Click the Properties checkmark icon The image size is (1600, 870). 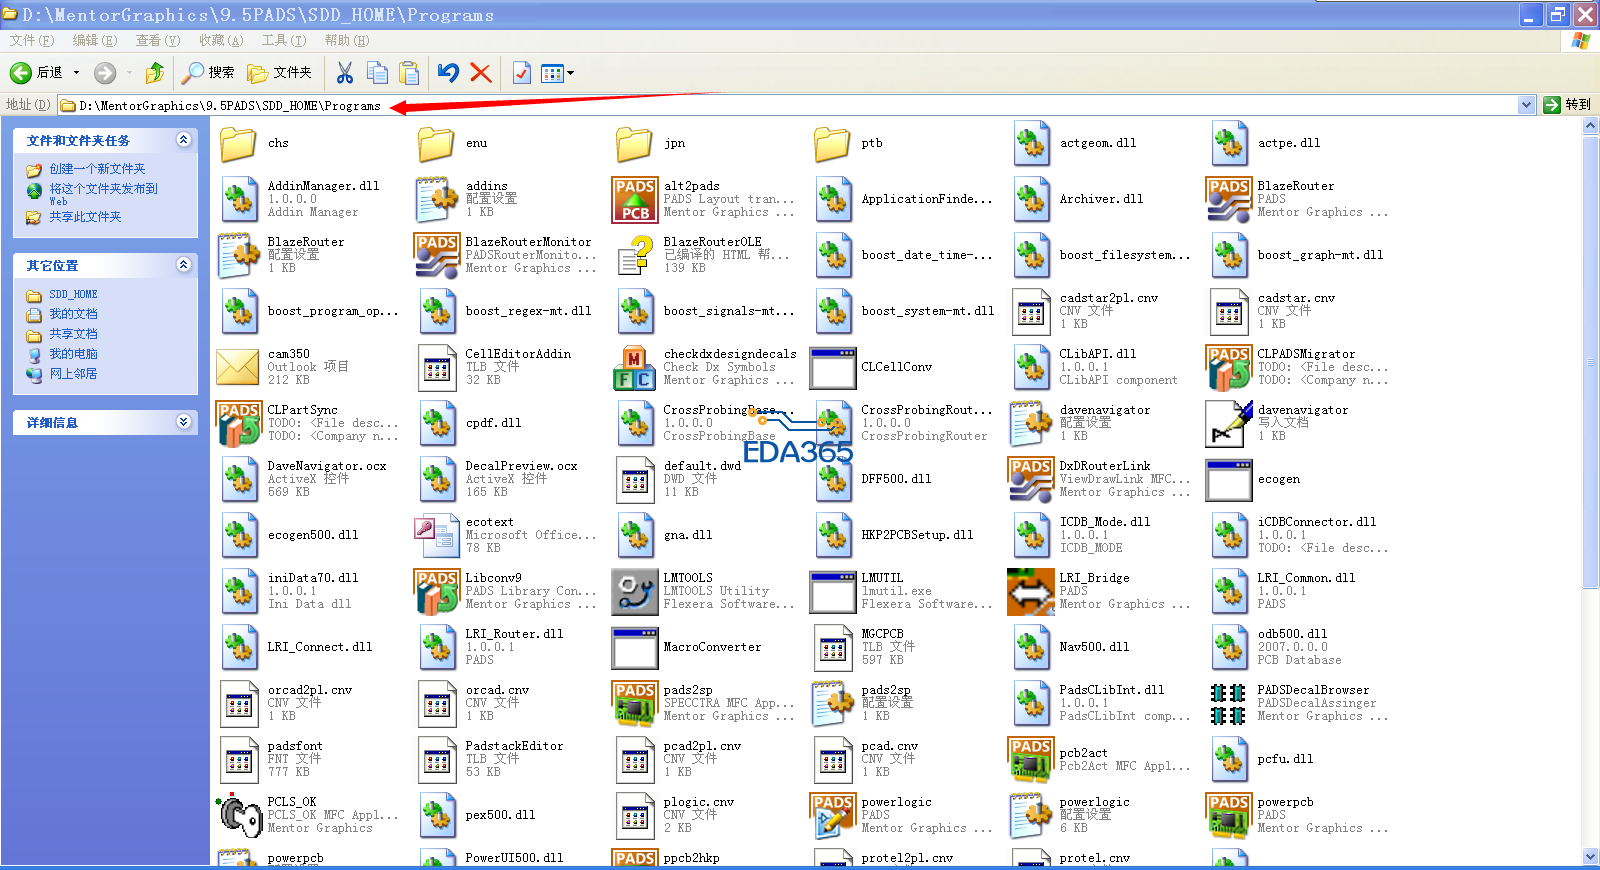pos(521,72)
